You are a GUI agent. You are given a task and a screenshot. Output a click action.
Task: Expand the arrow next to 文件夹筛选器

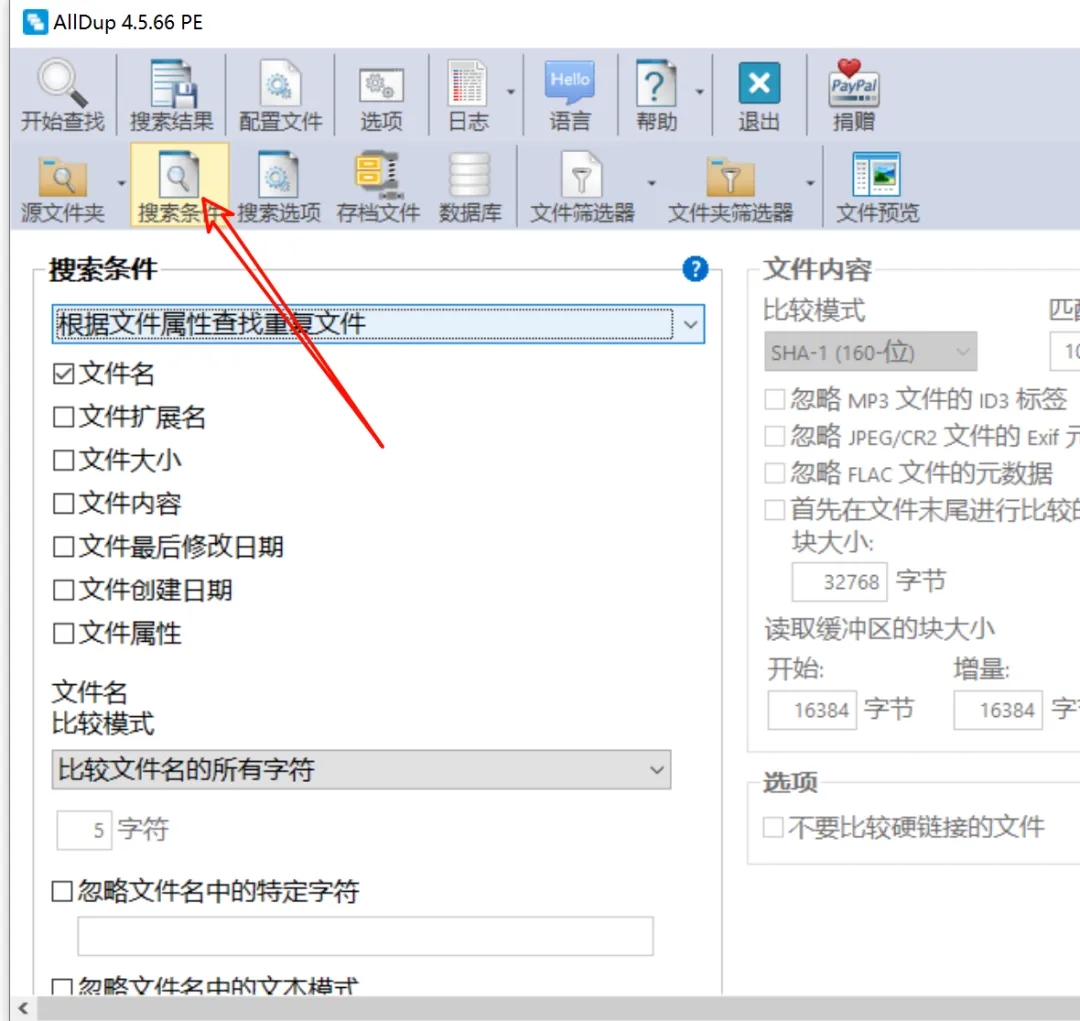point(810,183)
